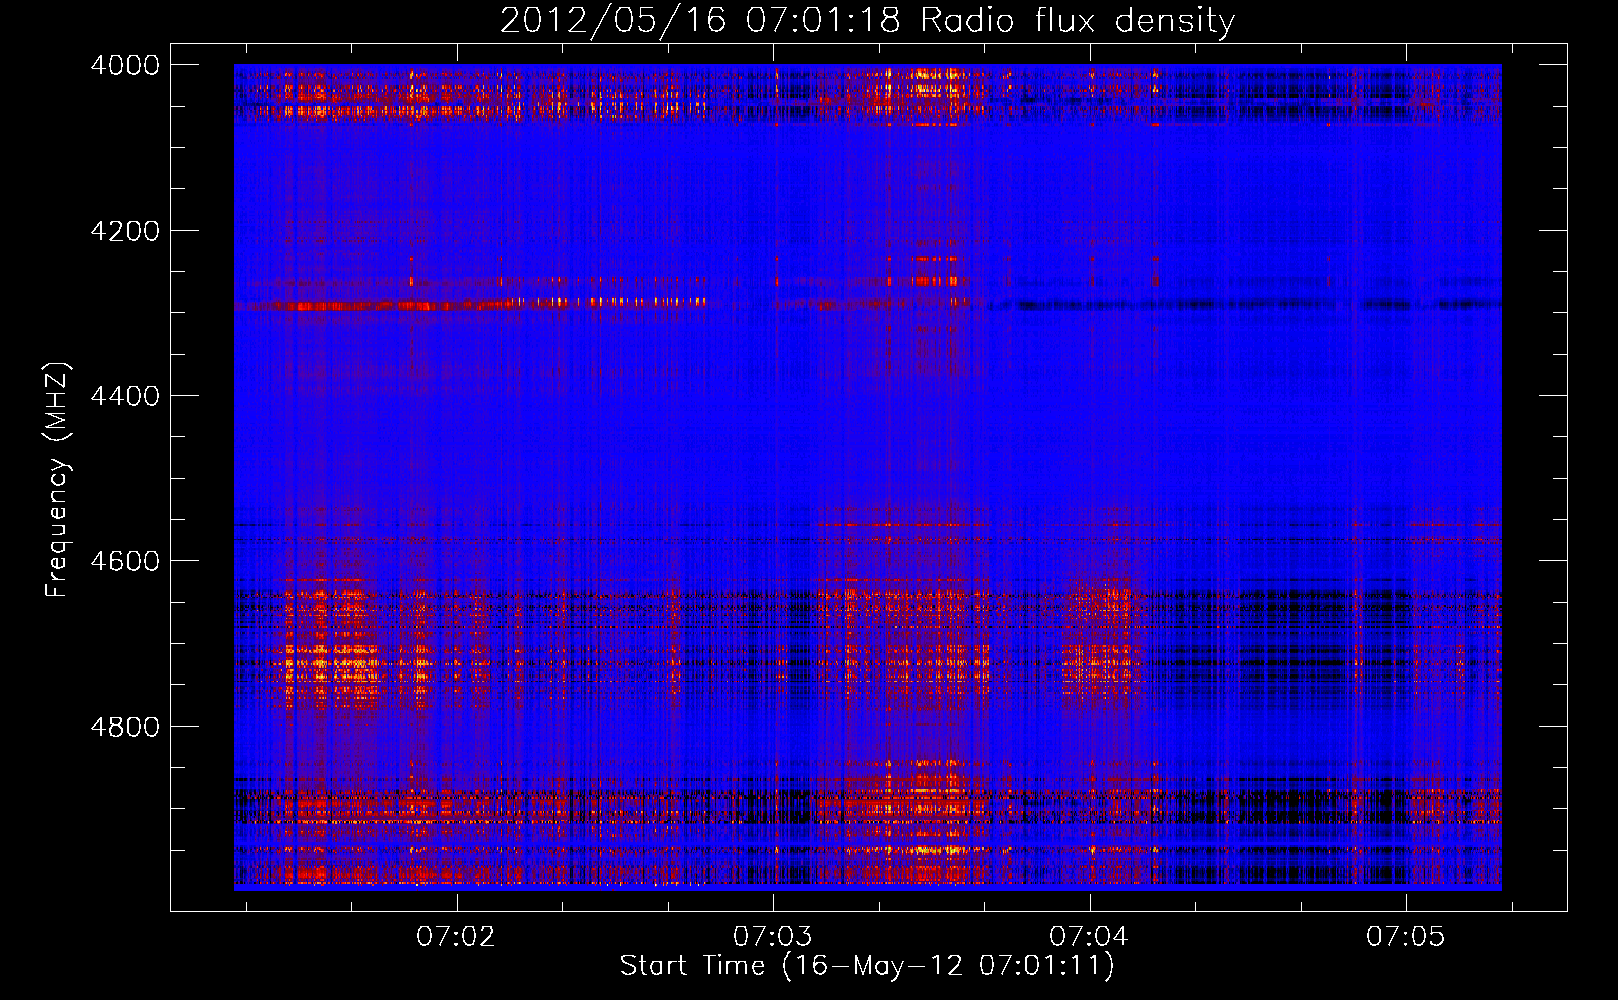The width and height of the screenshot is (1618, 1000).
Task: Click the 4600 frequency tick label
Action: click(x=125, y=561)
